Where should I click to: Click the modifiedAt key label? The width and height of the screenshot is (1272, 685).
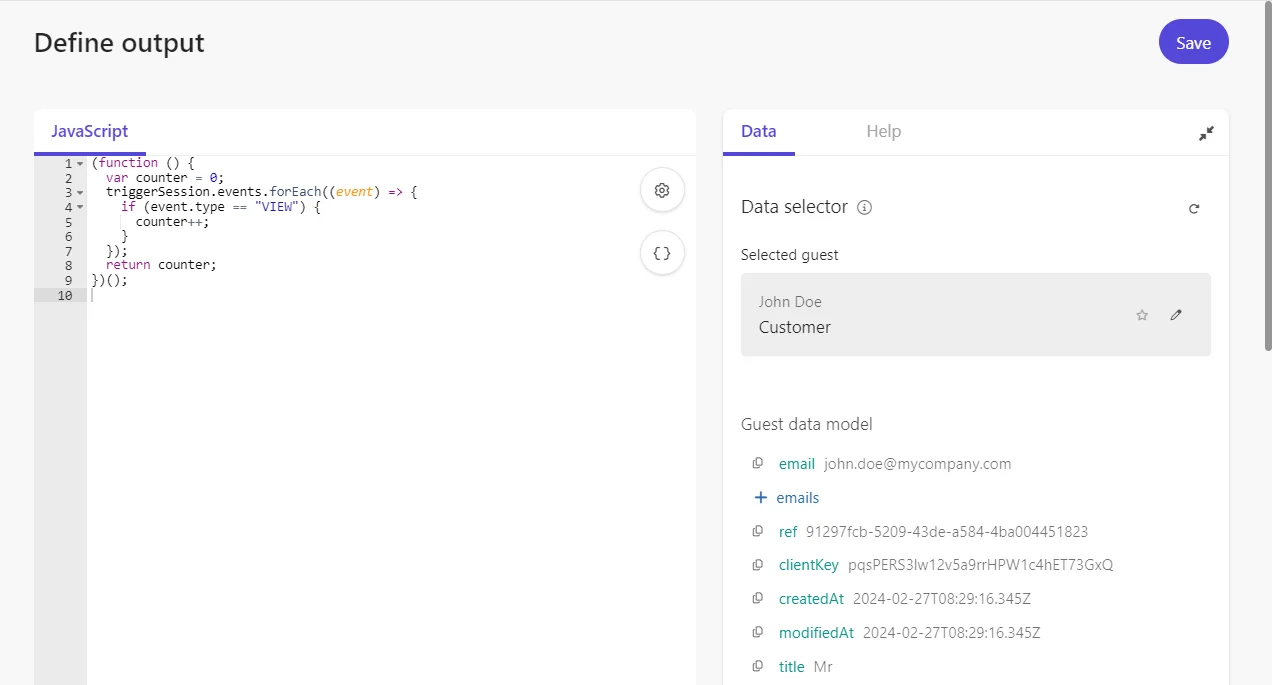816,633
